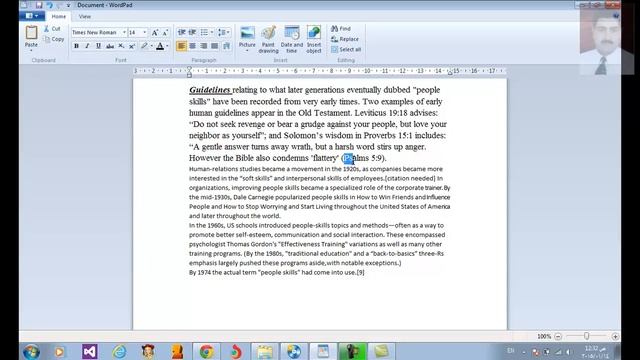Save the document from quick access toolbar
The width and height of the screenshot is (640, 360).
[x=39, y=5]
